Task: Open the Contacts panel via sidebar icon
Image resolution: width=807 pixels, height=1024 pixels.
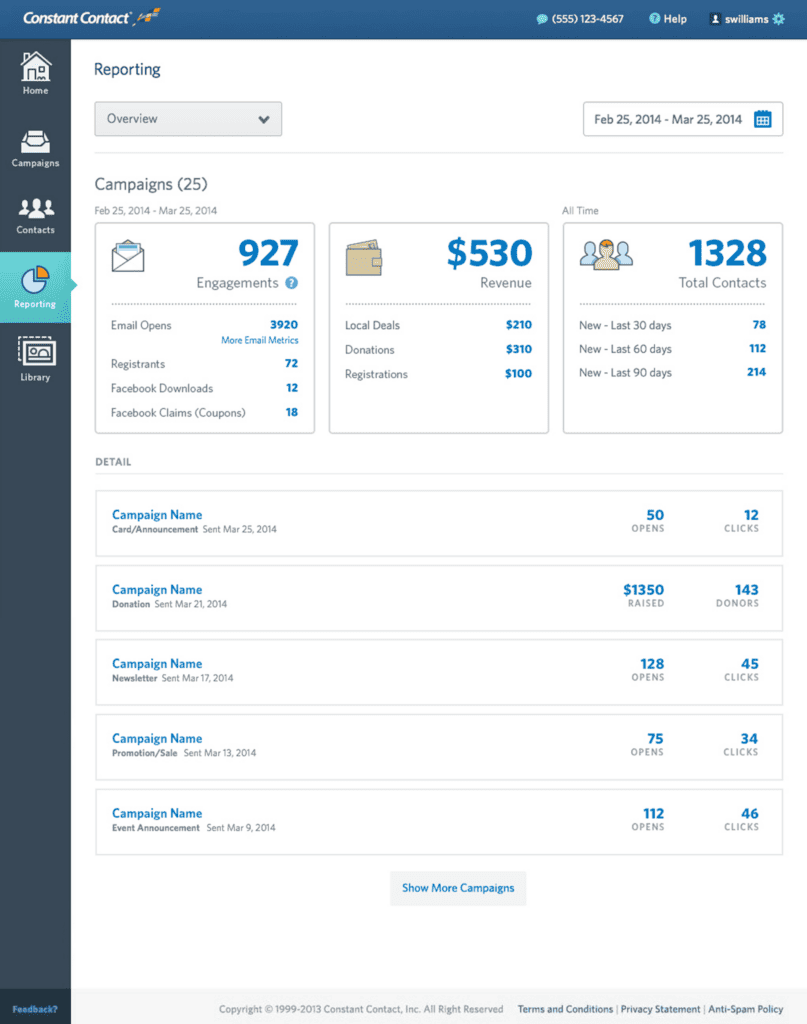Action: click(x=35, y=213)
